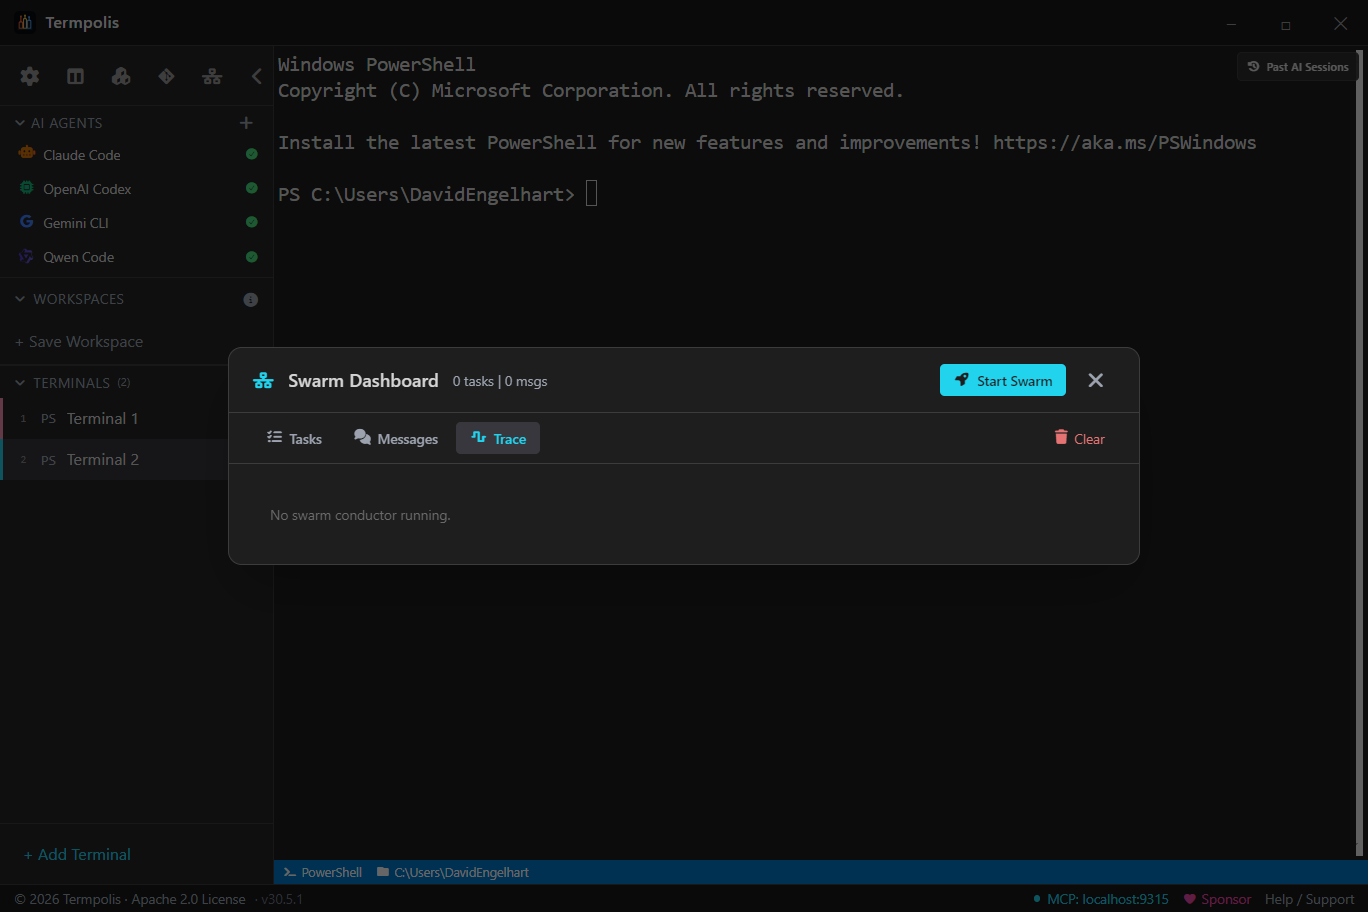Viewport: 1368px width, 912px height.
Task: Click the terminal prompt cursor area
Action: (x=591, y=193)
